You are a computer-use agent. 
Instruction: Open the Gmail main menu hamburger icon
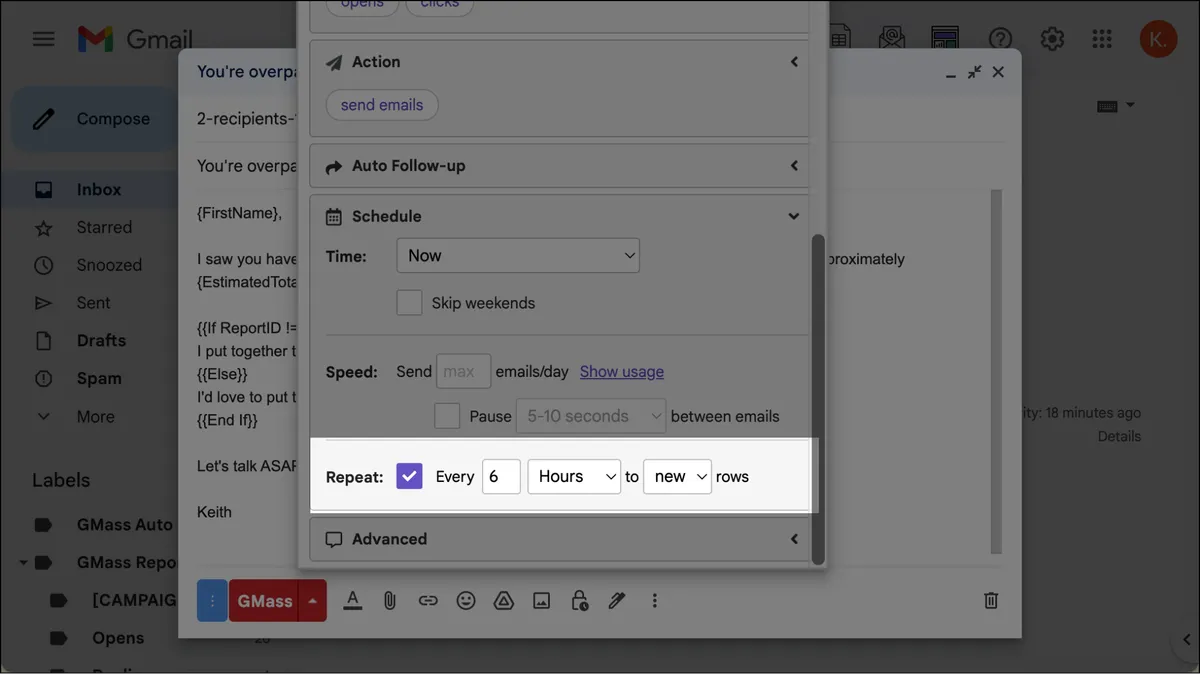tap(43, 39)
